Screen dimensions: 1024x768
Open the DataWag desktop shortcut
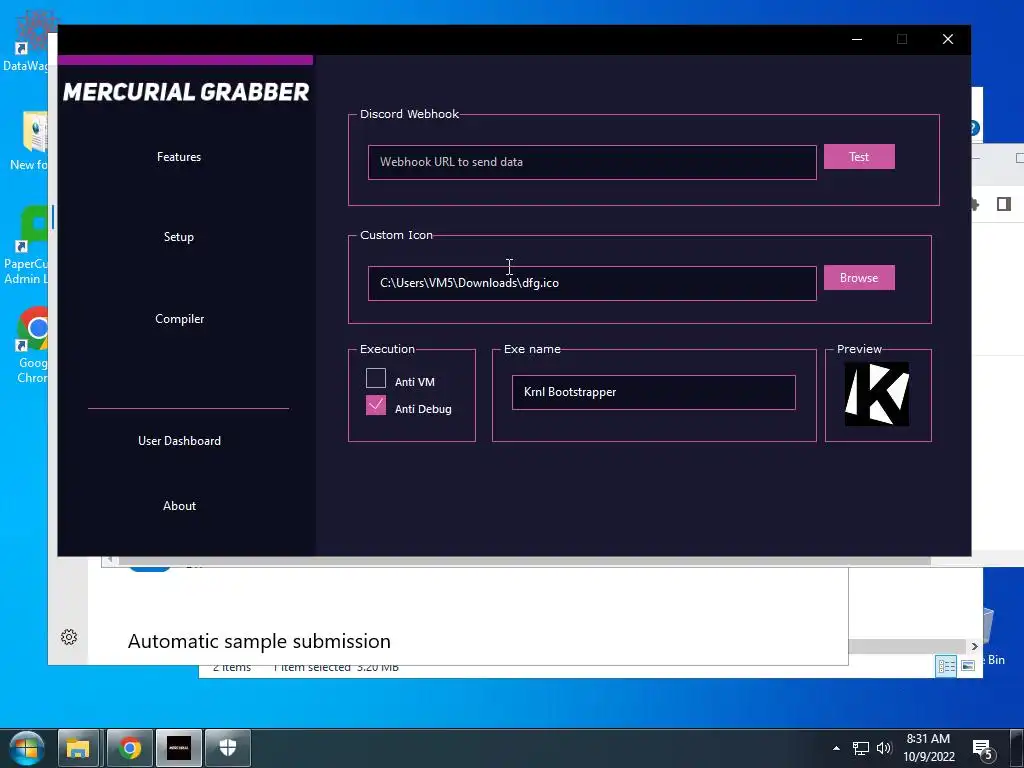[x=29, y=42]
